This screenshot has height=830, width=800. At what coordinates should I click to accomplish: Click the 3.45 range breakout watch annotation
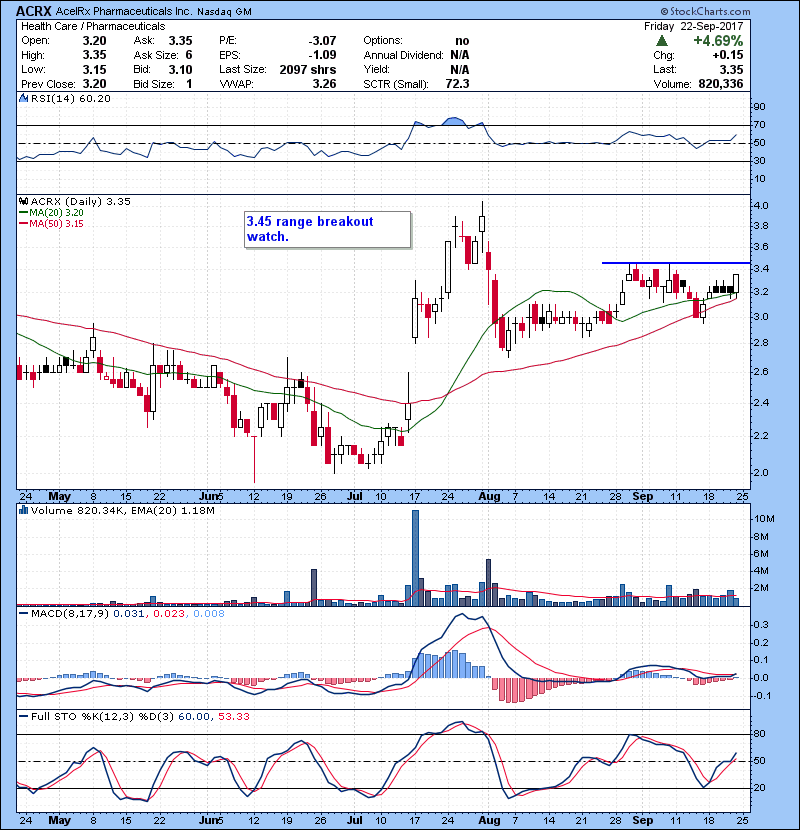[x=327, y=229]
